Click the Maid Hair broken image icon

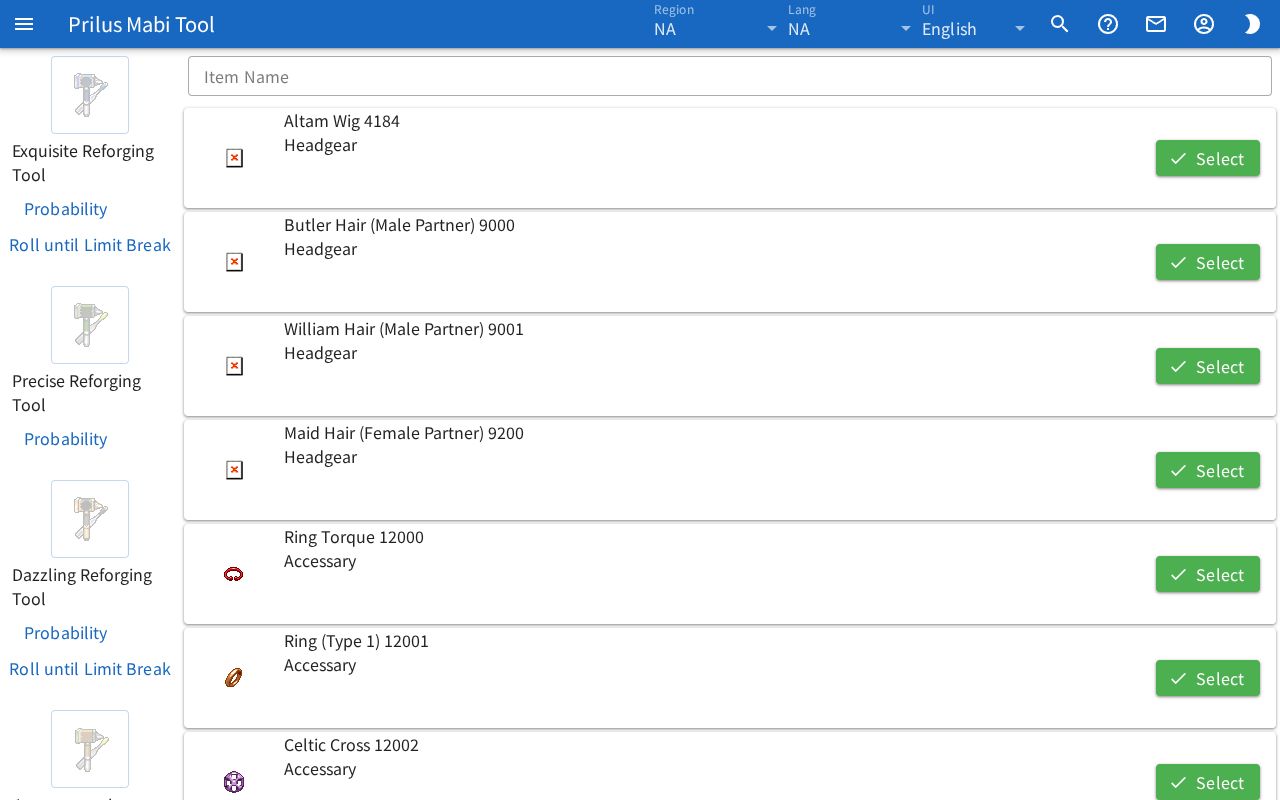234,470
